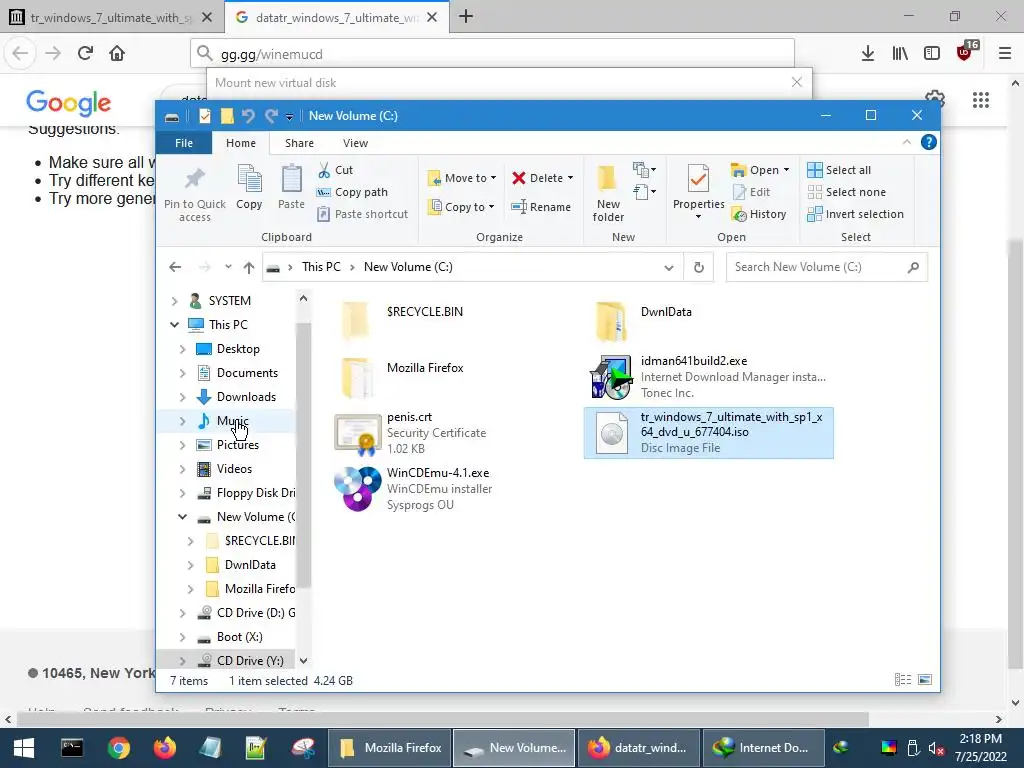Click Search New Volume (C:) field
Screen dimensions: 1024x768
point(826,267)
